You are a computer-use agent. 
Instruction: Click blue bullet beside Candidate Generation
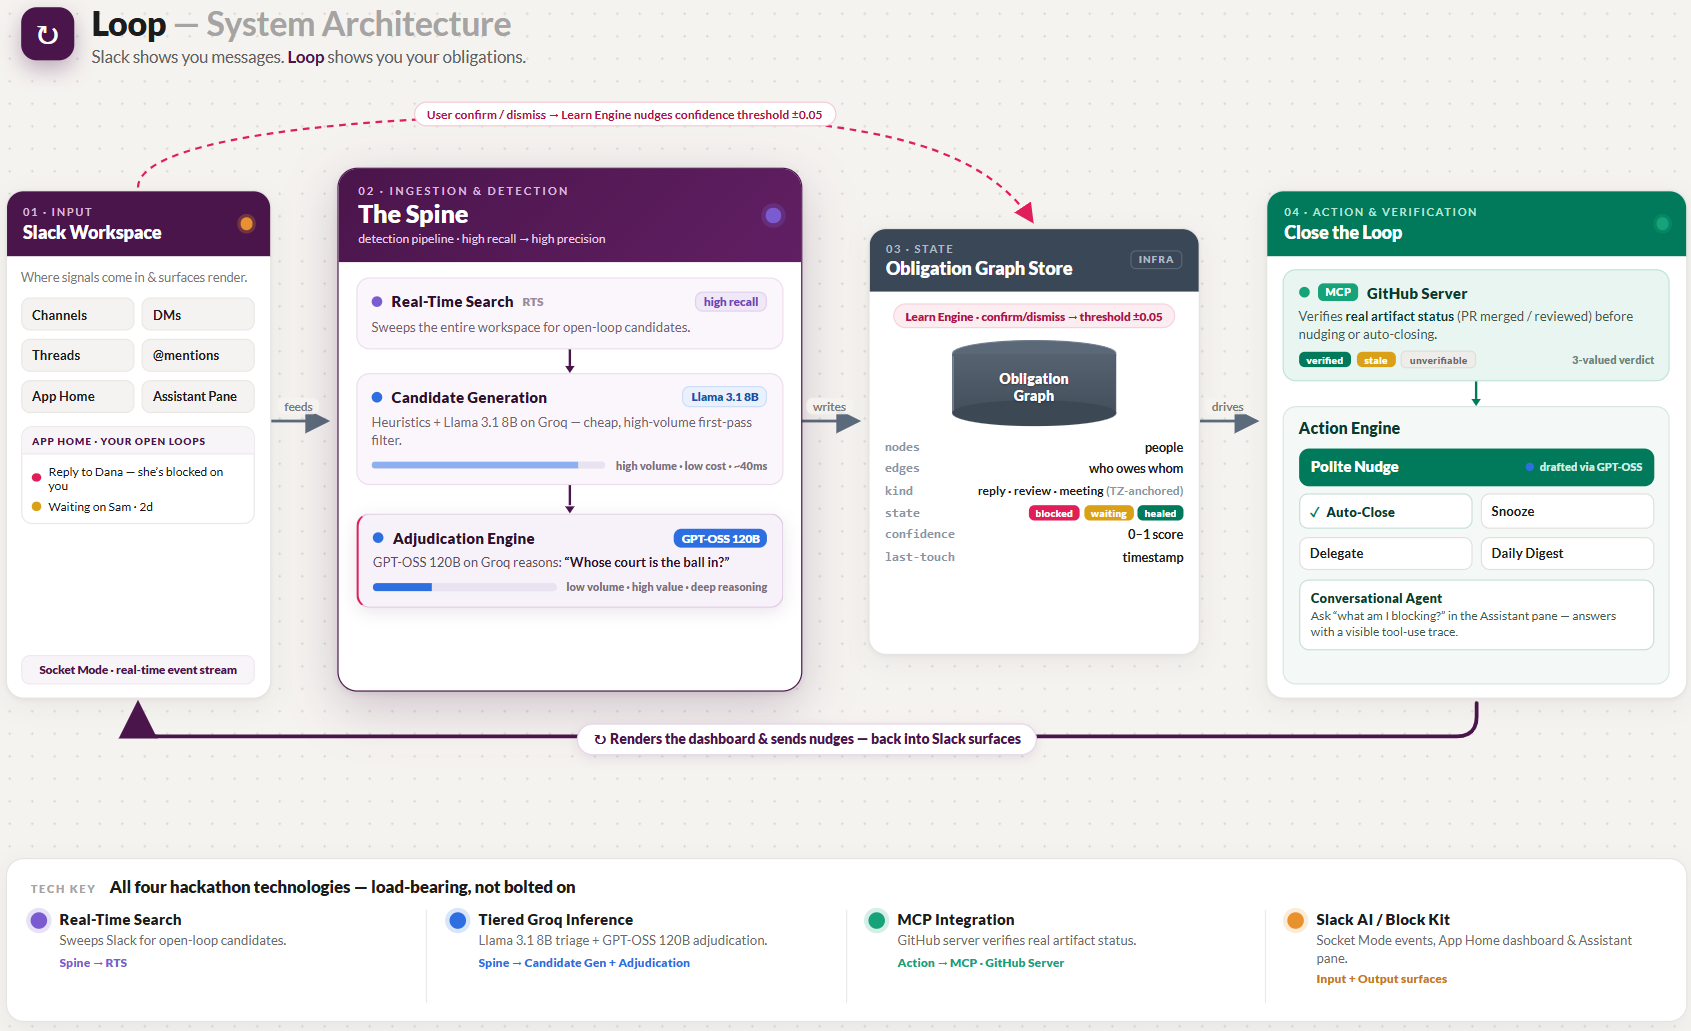pos(377,397)
